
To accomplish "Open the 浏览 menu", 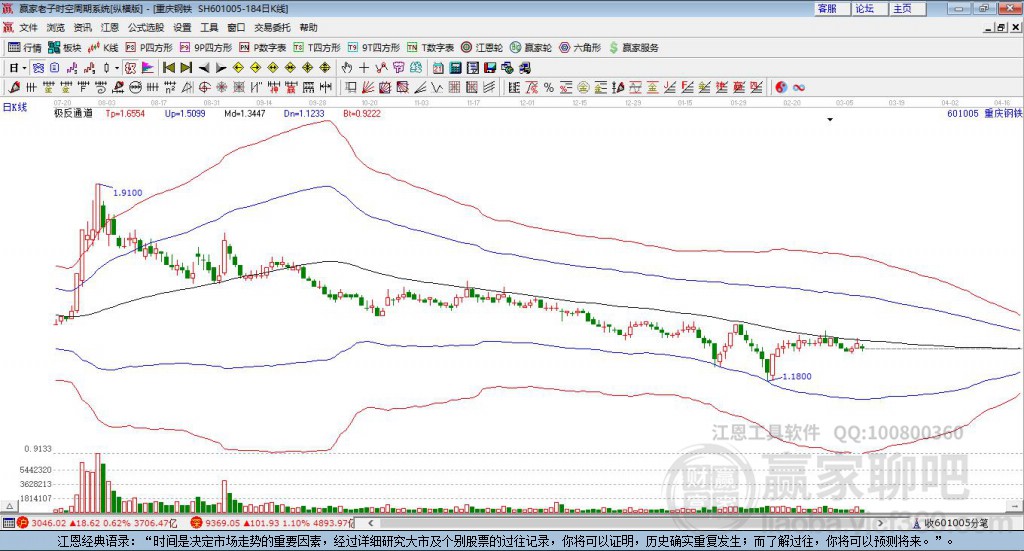I will point(56,27).
